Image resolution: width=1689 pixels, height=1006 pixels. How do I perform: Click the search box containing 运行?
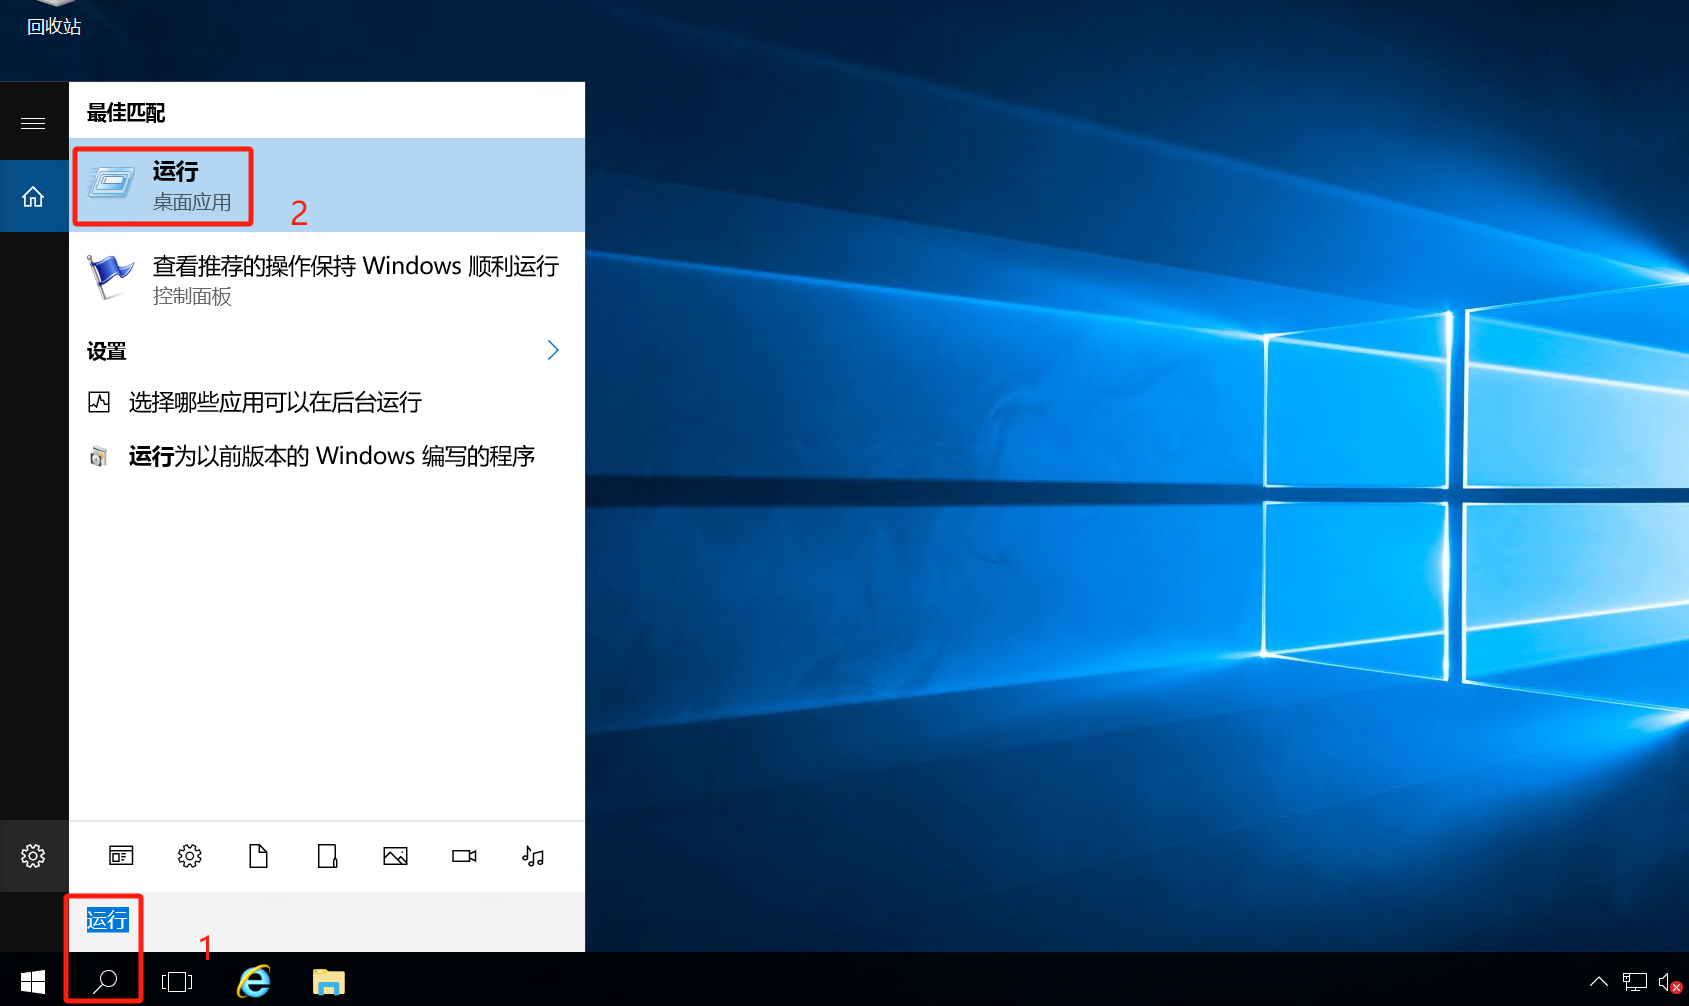(327, 921)
